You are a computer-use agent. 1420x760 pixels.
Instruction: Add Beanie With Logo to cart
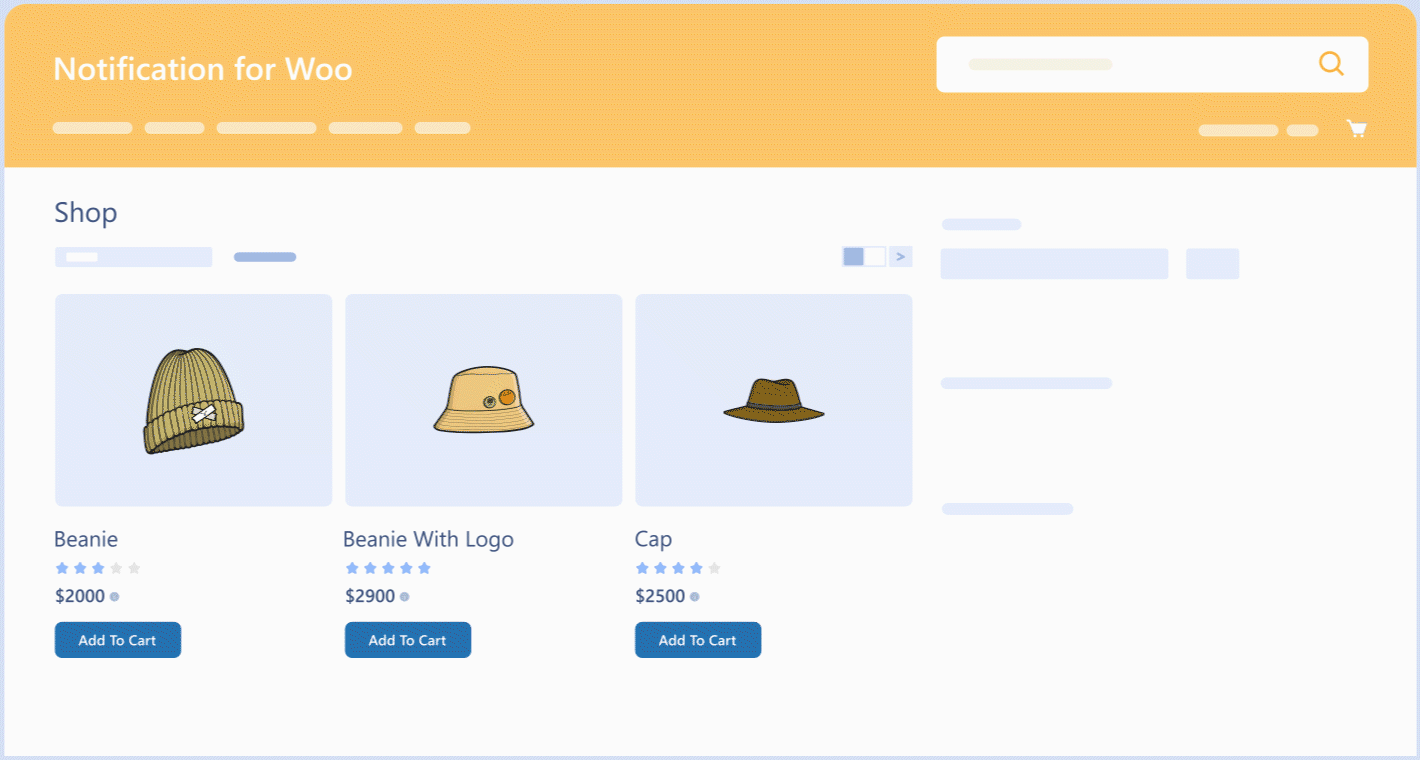pos(408,640)
